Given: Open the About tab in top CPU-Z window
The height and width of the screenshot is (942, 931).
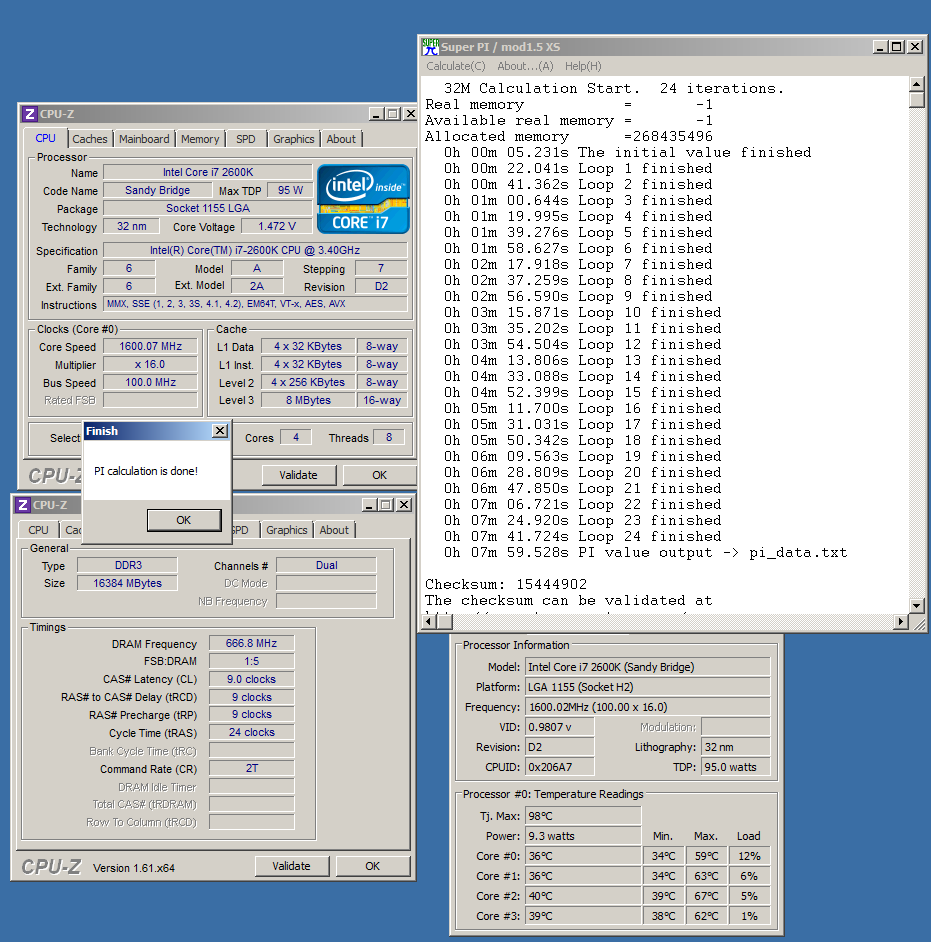Looking at the screenshot, I should click(341, 139).
